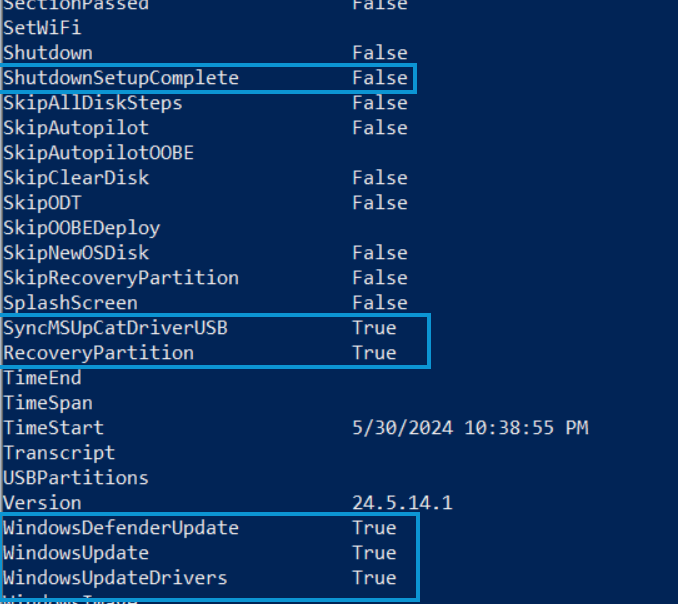Click the SplashScreen property name
The width and height of the screenshot is (678, 604).
pyautogui.click(x=70, y=303)
